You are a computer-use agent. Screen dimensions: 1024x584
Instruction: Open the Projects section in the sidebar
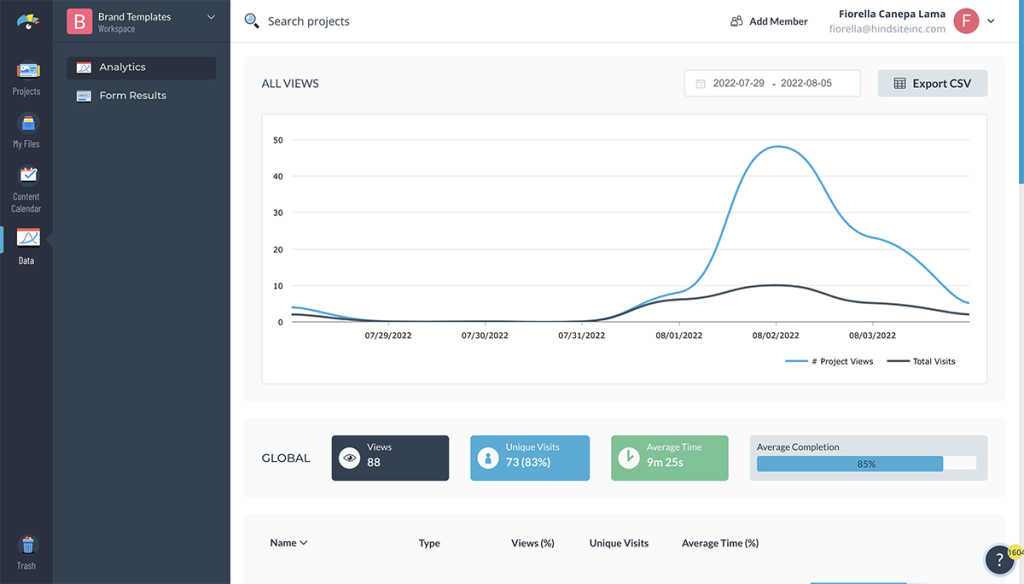(x=25, y=78)
